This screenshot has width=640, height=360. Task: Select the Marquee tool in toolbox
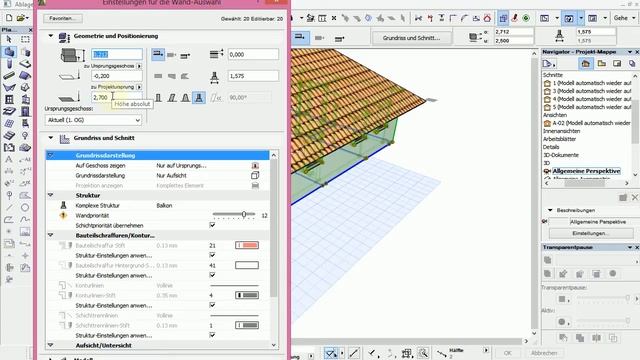coord(25,40)
